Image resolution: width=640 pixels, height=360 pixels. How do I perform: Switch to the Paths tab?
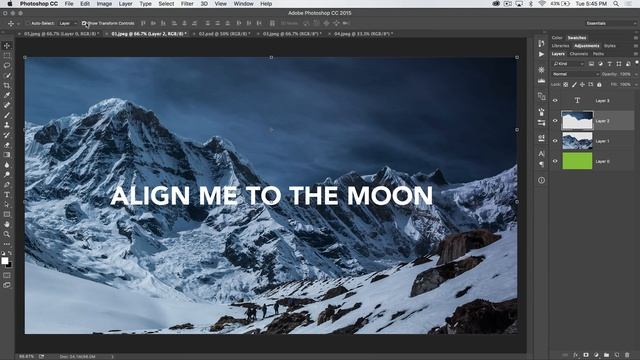[x=598, y=54]
